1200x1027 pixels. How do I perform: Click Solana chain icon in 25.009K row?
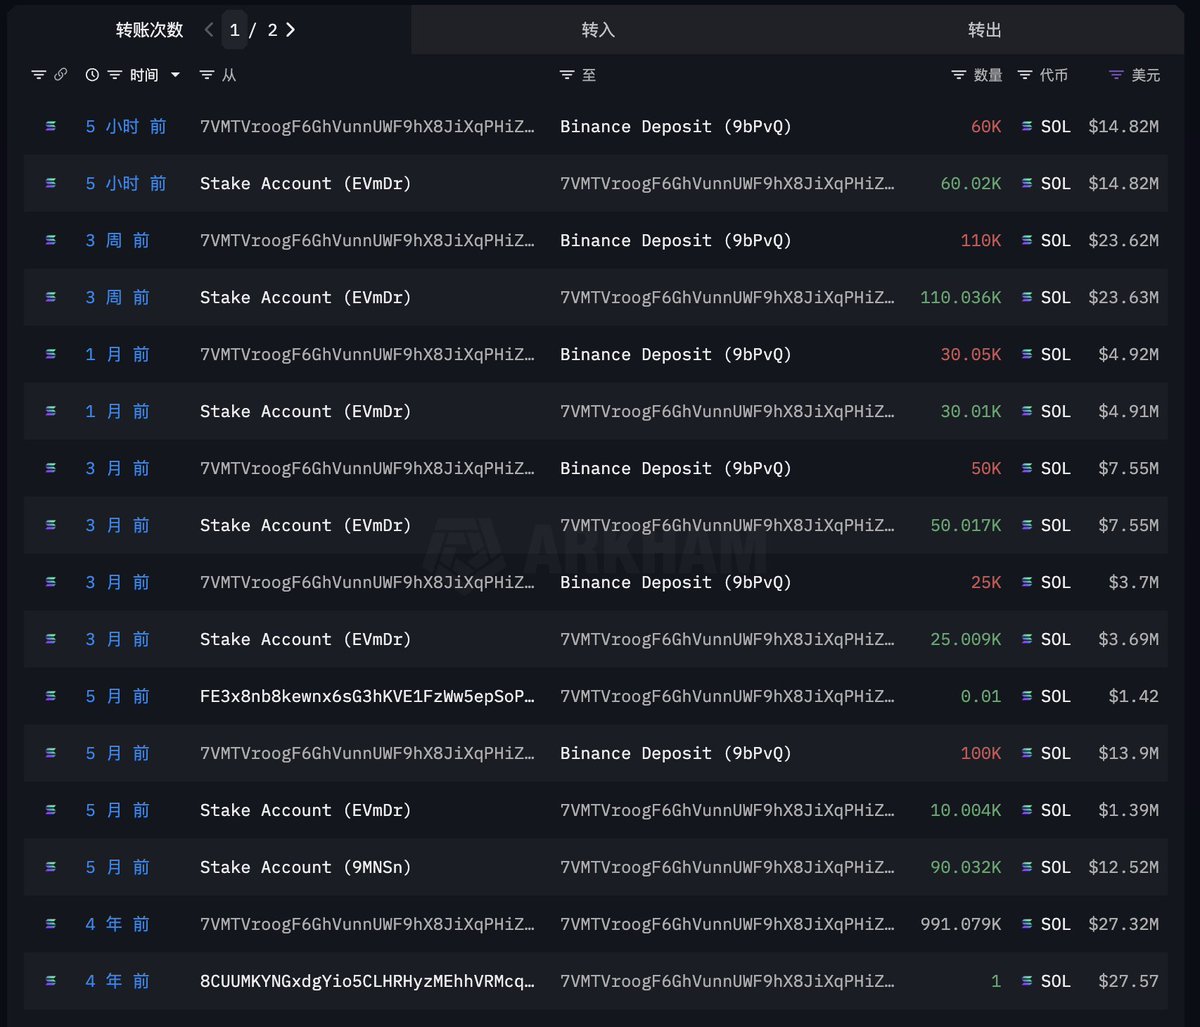click(50, 639)
